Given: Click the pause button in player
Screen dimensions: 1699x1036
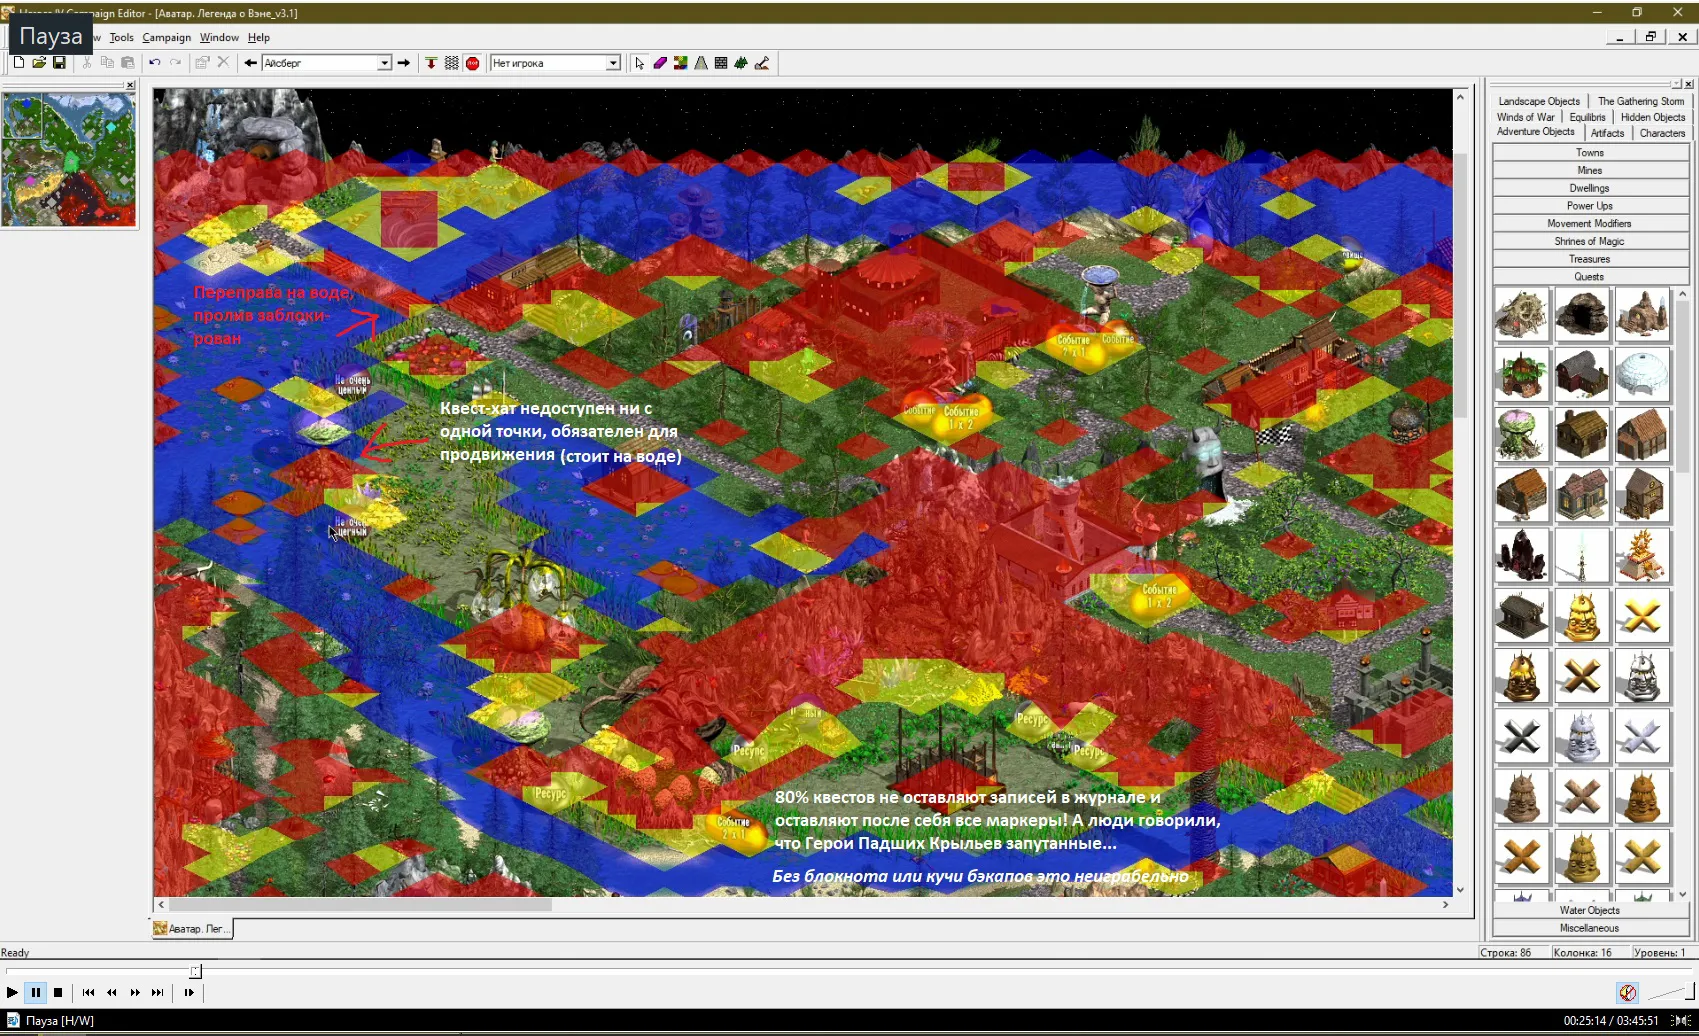Looking at the screenshot, I should pos(36,993).
